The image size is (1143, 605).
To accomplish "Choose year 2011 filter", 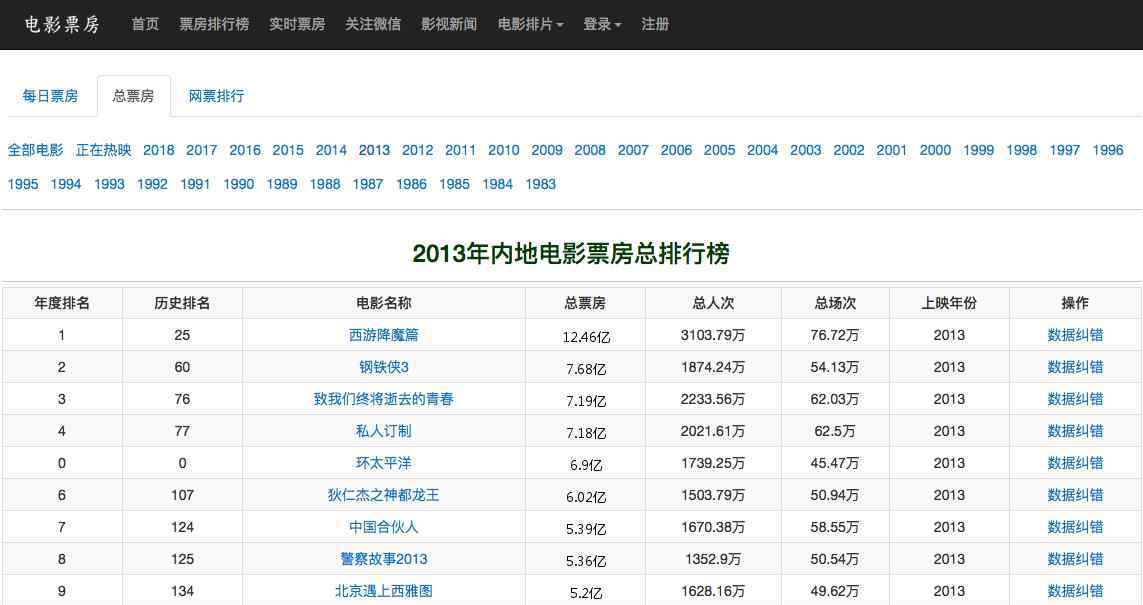I will pyautogui.click(x=461, y=150).
